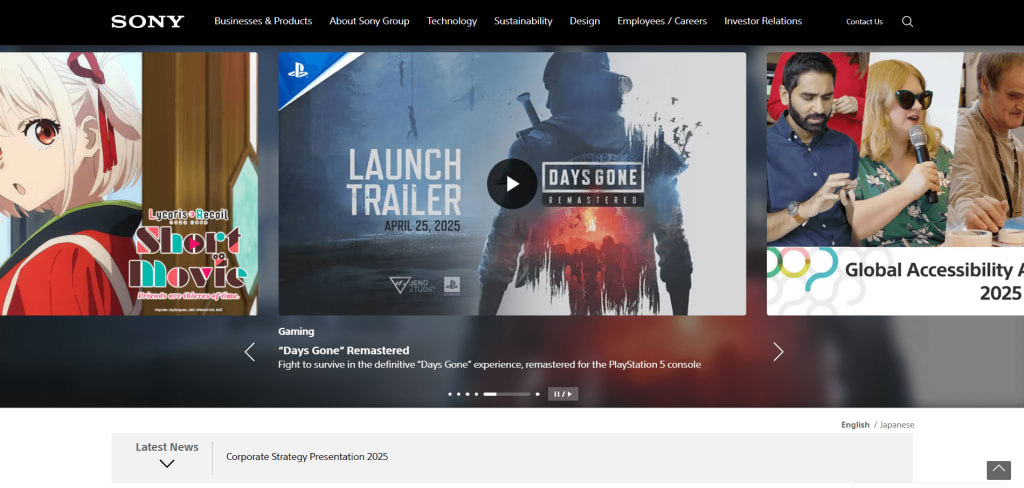1024x488 pixels.
Task: Select the English language link
Action: pyautogui.click(x=855, y=425)
